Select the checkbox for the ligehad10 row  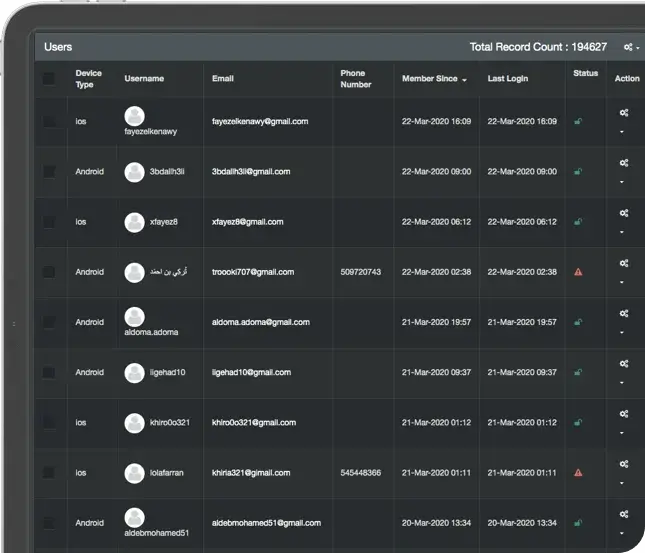49,372
